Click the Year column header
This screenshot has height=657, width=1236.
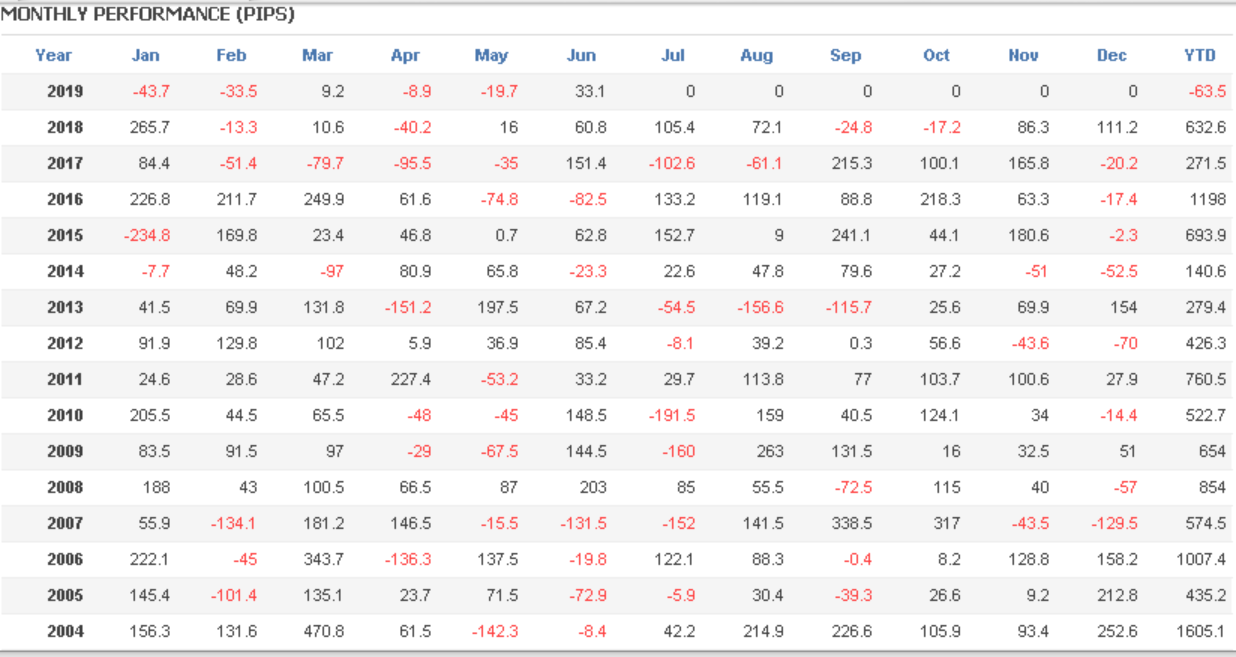pyautogui.click(x=53, y=55)
